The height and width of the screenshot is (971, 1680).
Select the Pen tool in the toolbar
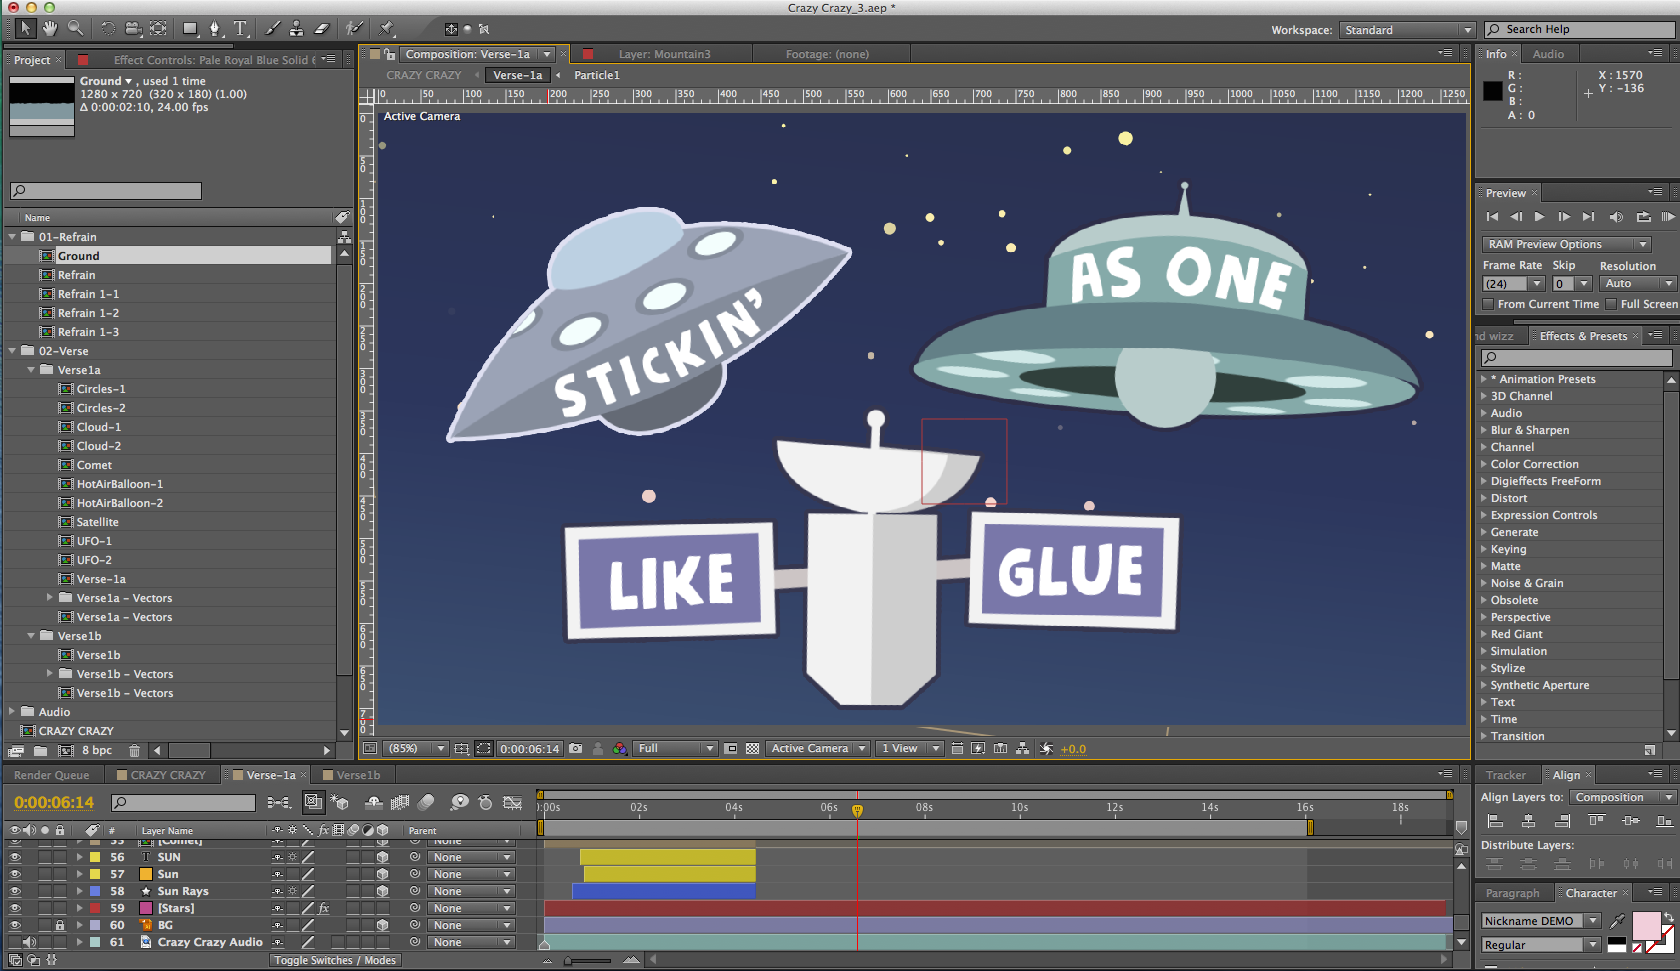click(x=214, y=29)
